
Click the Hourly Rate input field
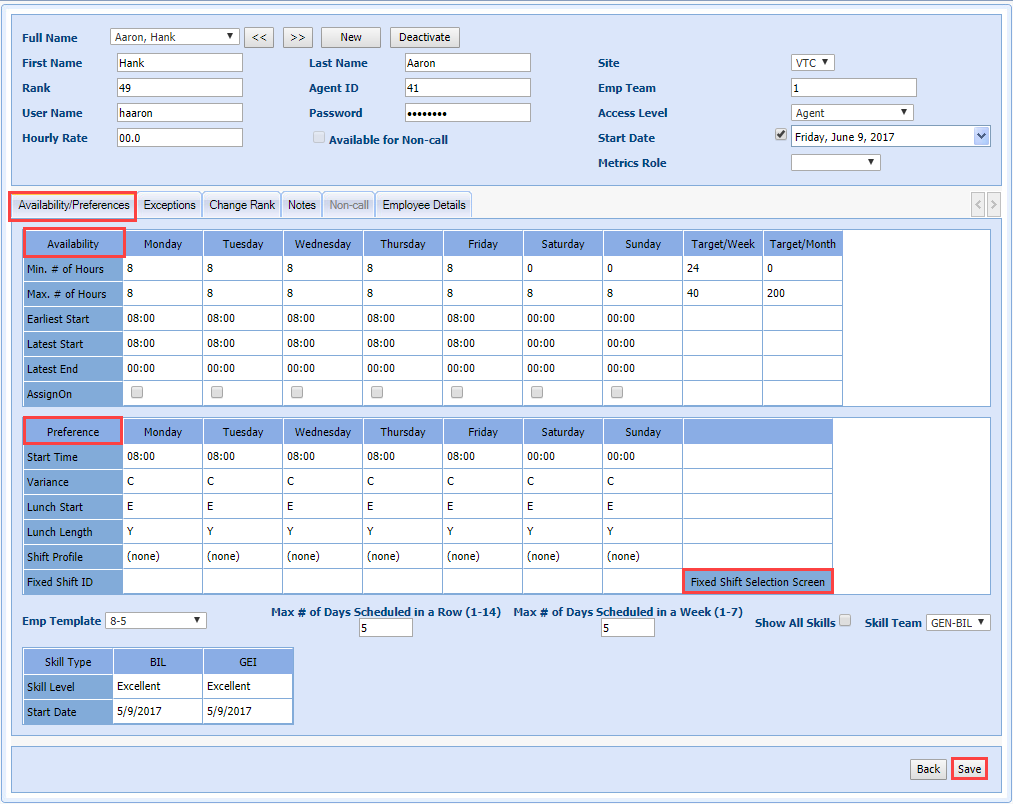point(178,138)
